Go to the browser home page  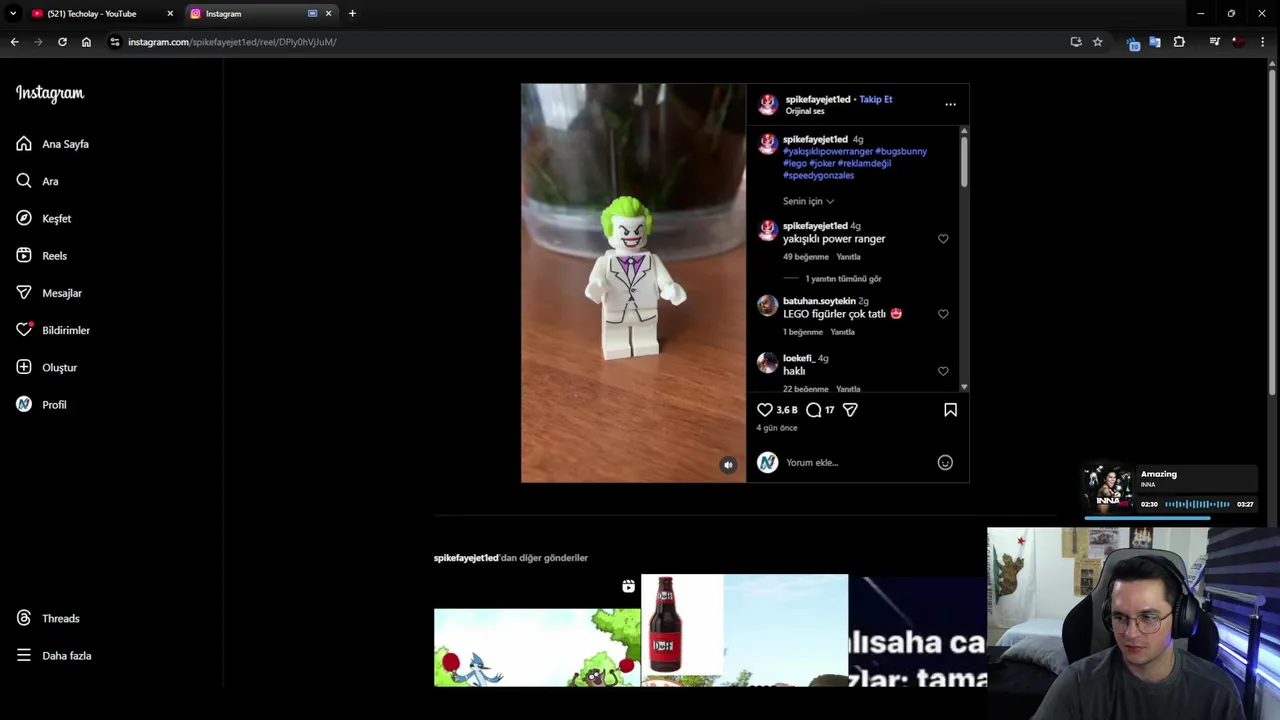pyautogui.click(x=86, y=42)
